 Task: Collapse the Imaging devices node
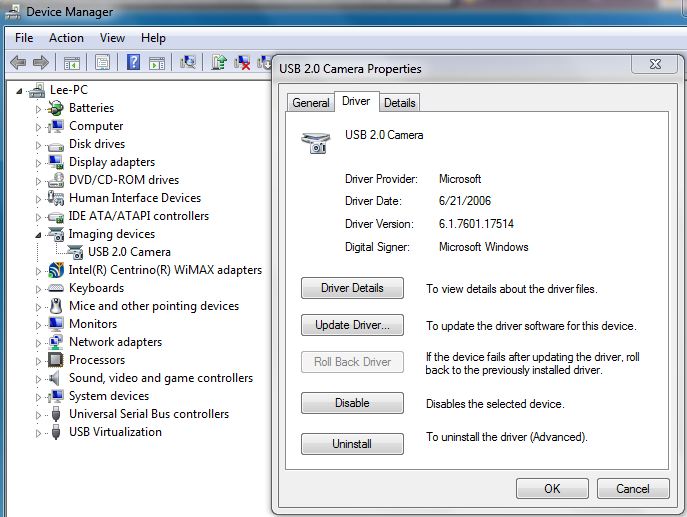pyautogui.click(x=38, y=235)
